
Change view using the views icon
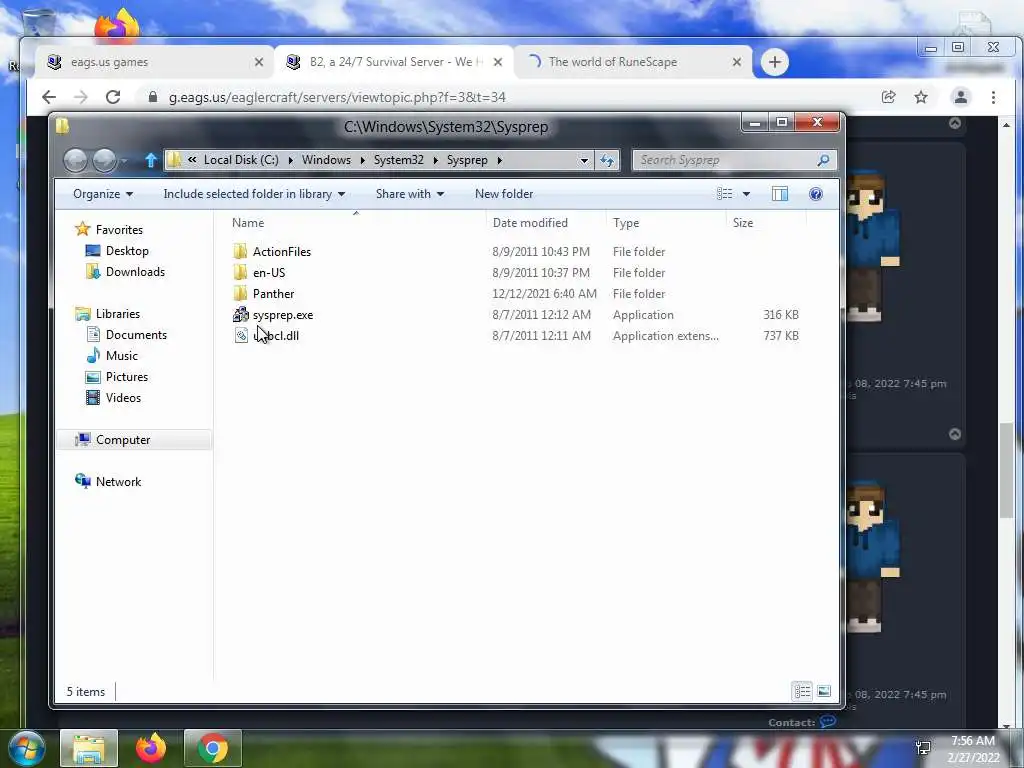pos(724,194)
